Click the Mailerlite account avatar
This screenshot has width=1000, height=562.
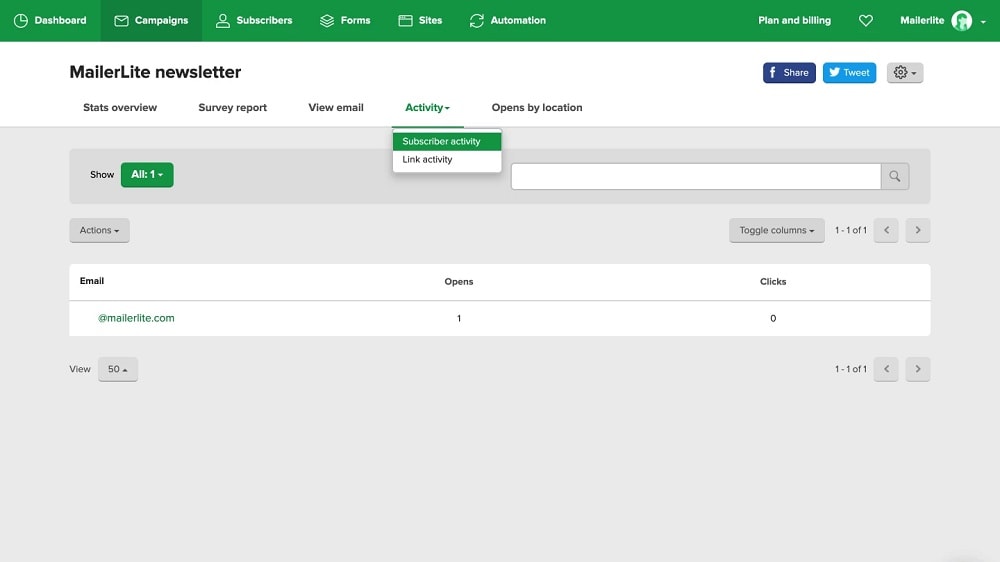tap(962, 20)
